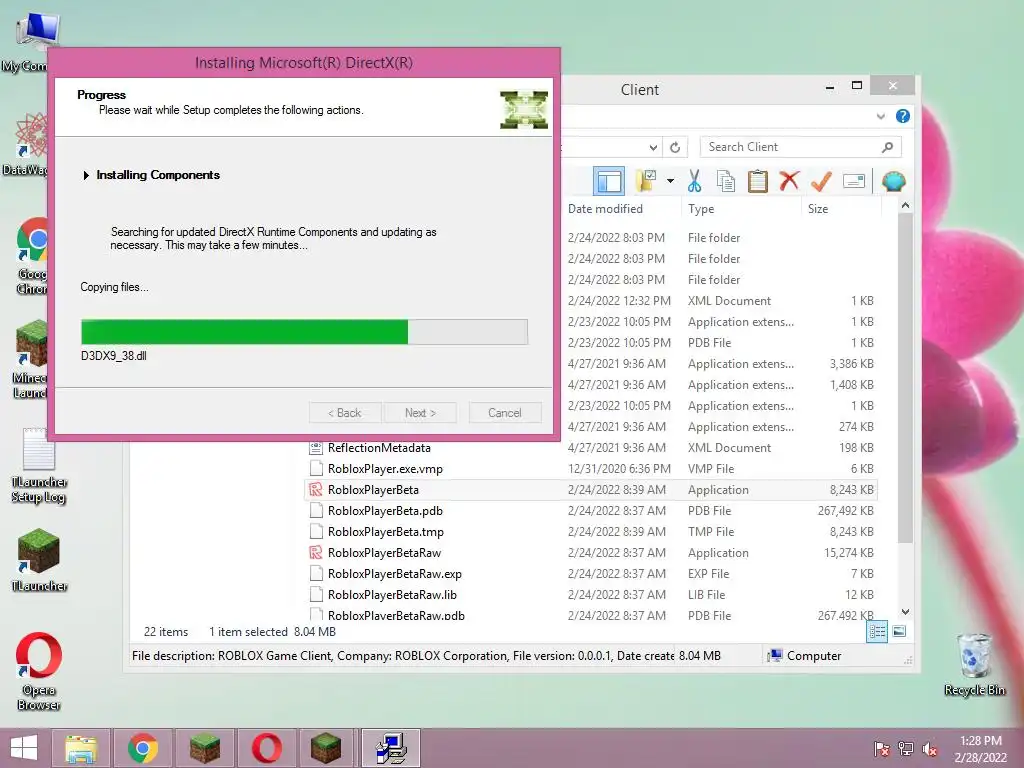Click the orange checkmark icon in Client toolbar
The image size is (1024, 768).
pos(821,181)
